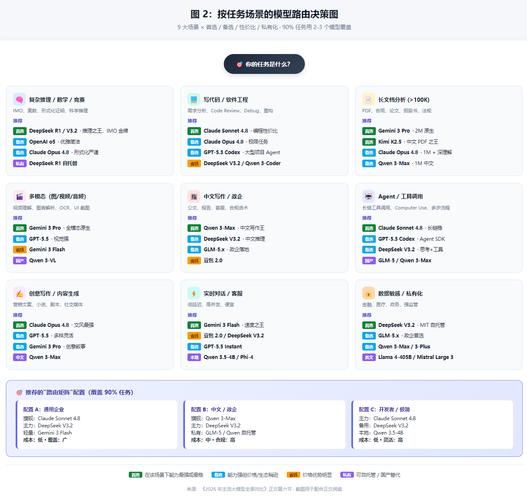
Task: Click the lightning icon of the 实时对话 / 客服 card
Action: coord(194,293)
